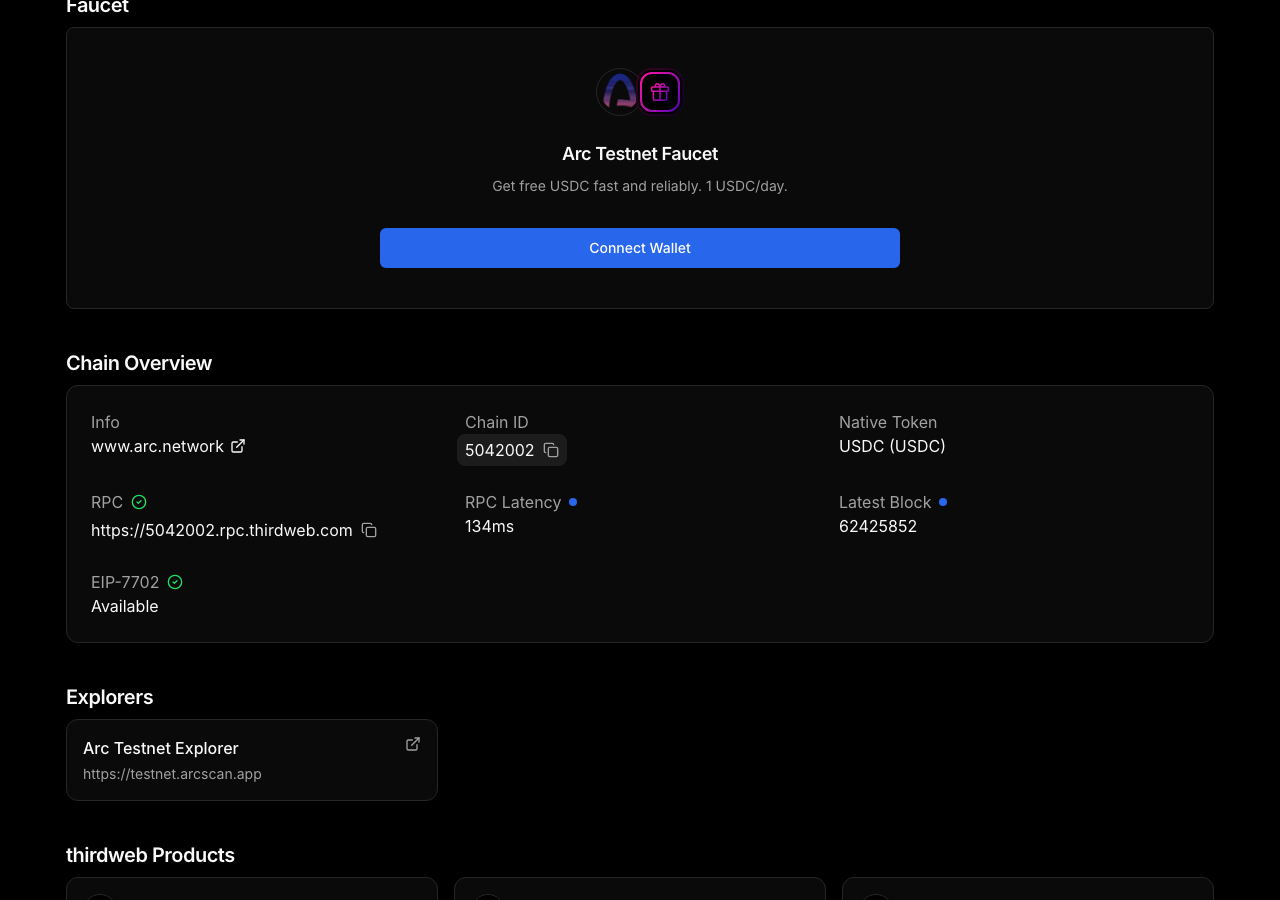1280x900 pixels.
Task: Click the Native Token value USDC (USDC)
Action: pyautogui.click(x=892, y=446)
